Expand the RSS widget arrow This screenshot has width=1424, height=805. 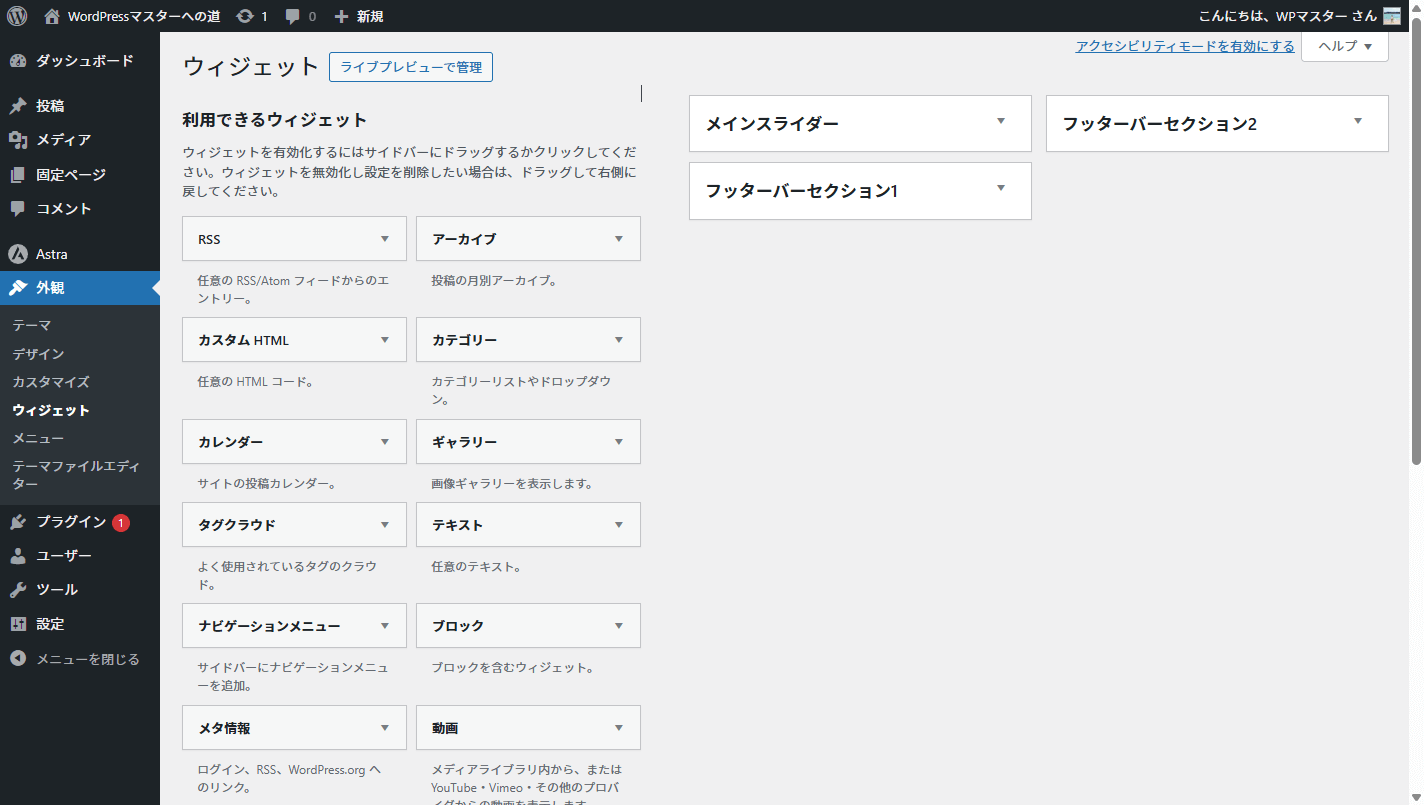coord(385,239)
